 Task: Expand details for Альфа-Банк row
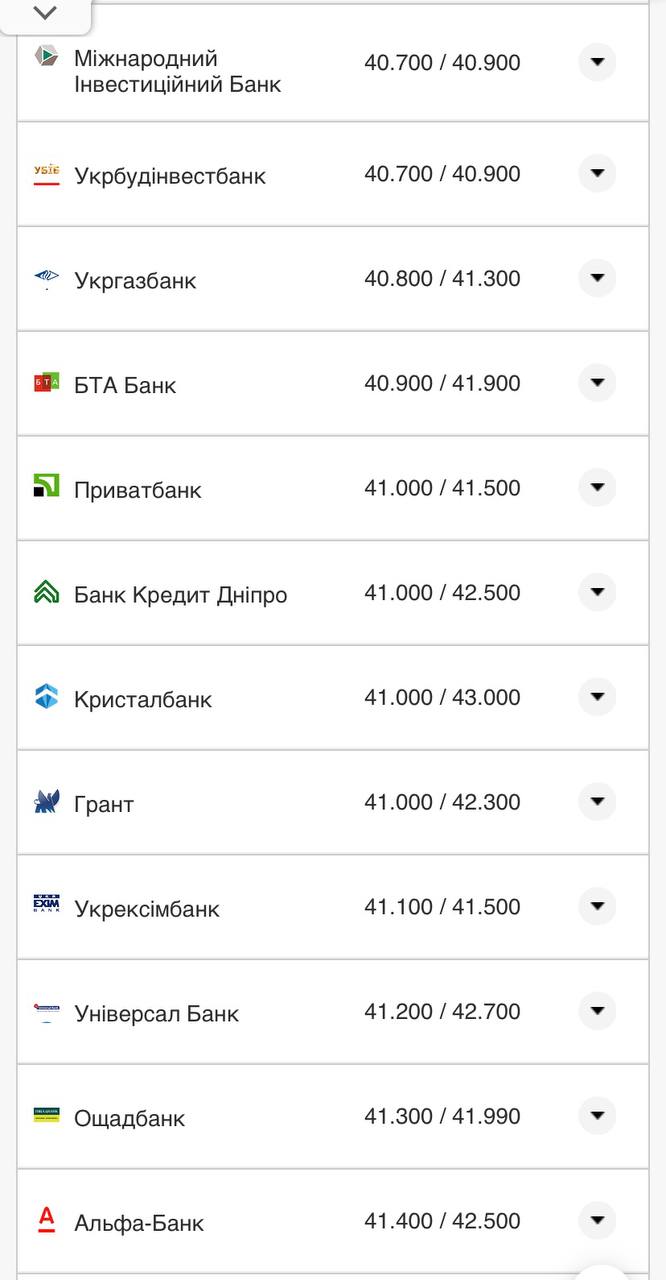point(597,1221)
